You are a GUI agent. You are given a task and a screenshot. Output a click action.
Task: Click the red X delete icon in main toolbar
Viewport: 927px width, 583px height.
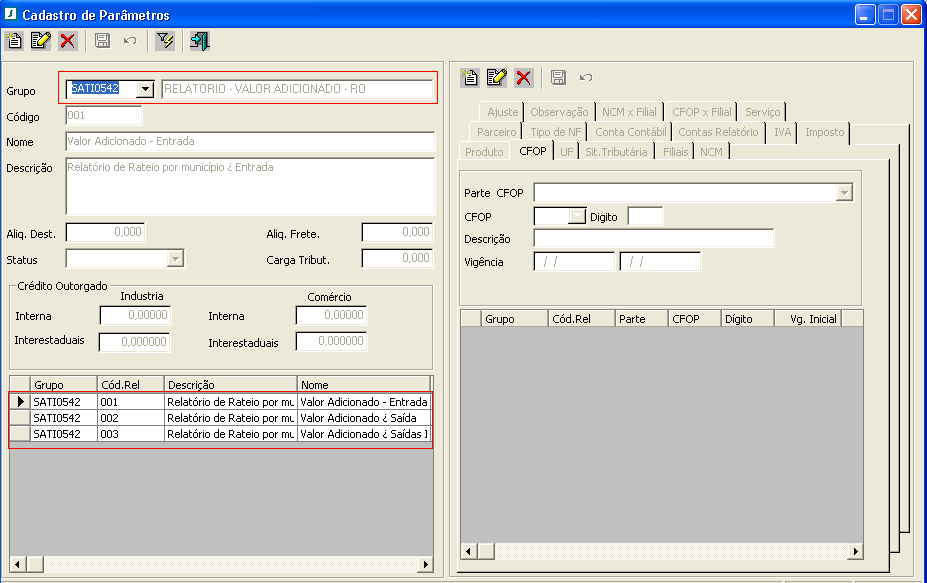(x=67, y=41)
